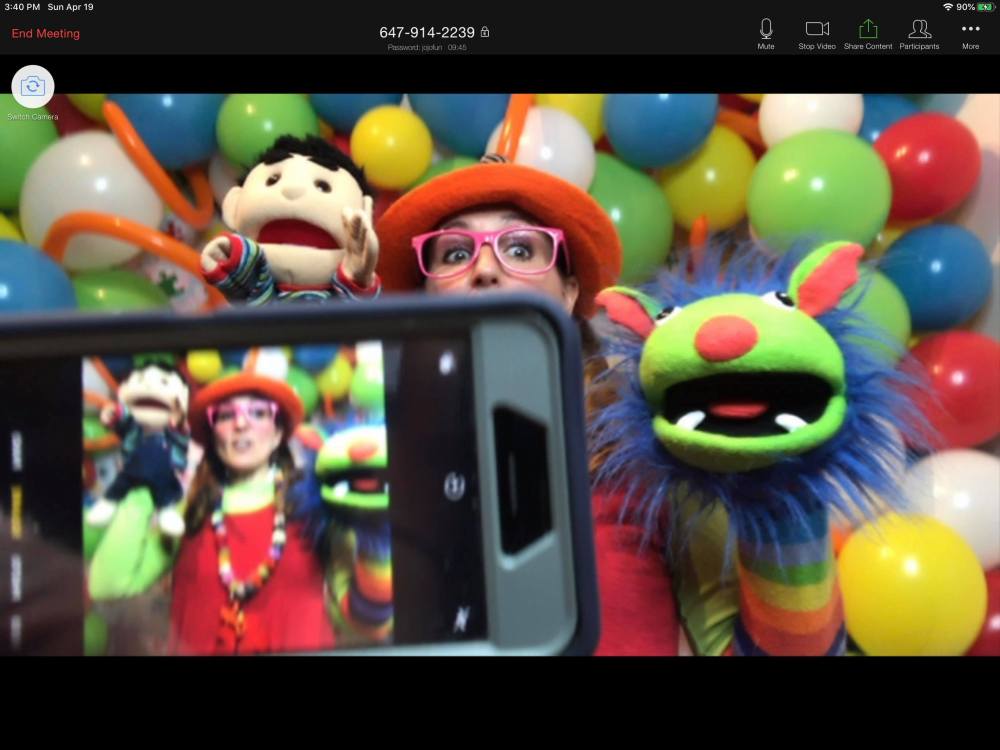Tap the 90% battery percentage text

965,7
